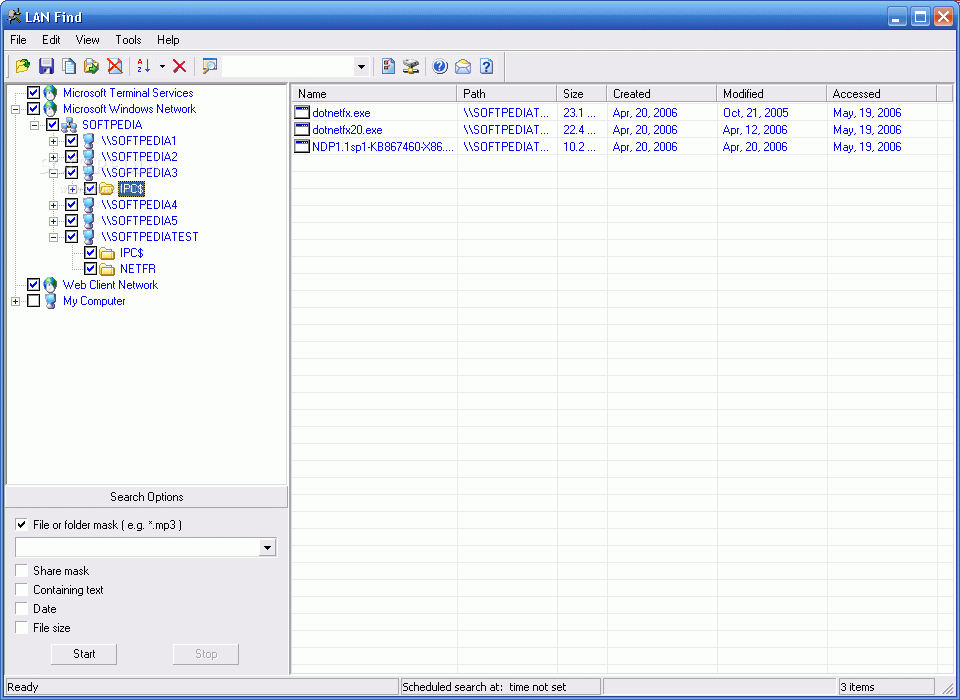Image resolution: width=960 pixels, height=700 pixels.
Task: Click the dotnetfx.exe file icon
Action: tap(302, 112)
